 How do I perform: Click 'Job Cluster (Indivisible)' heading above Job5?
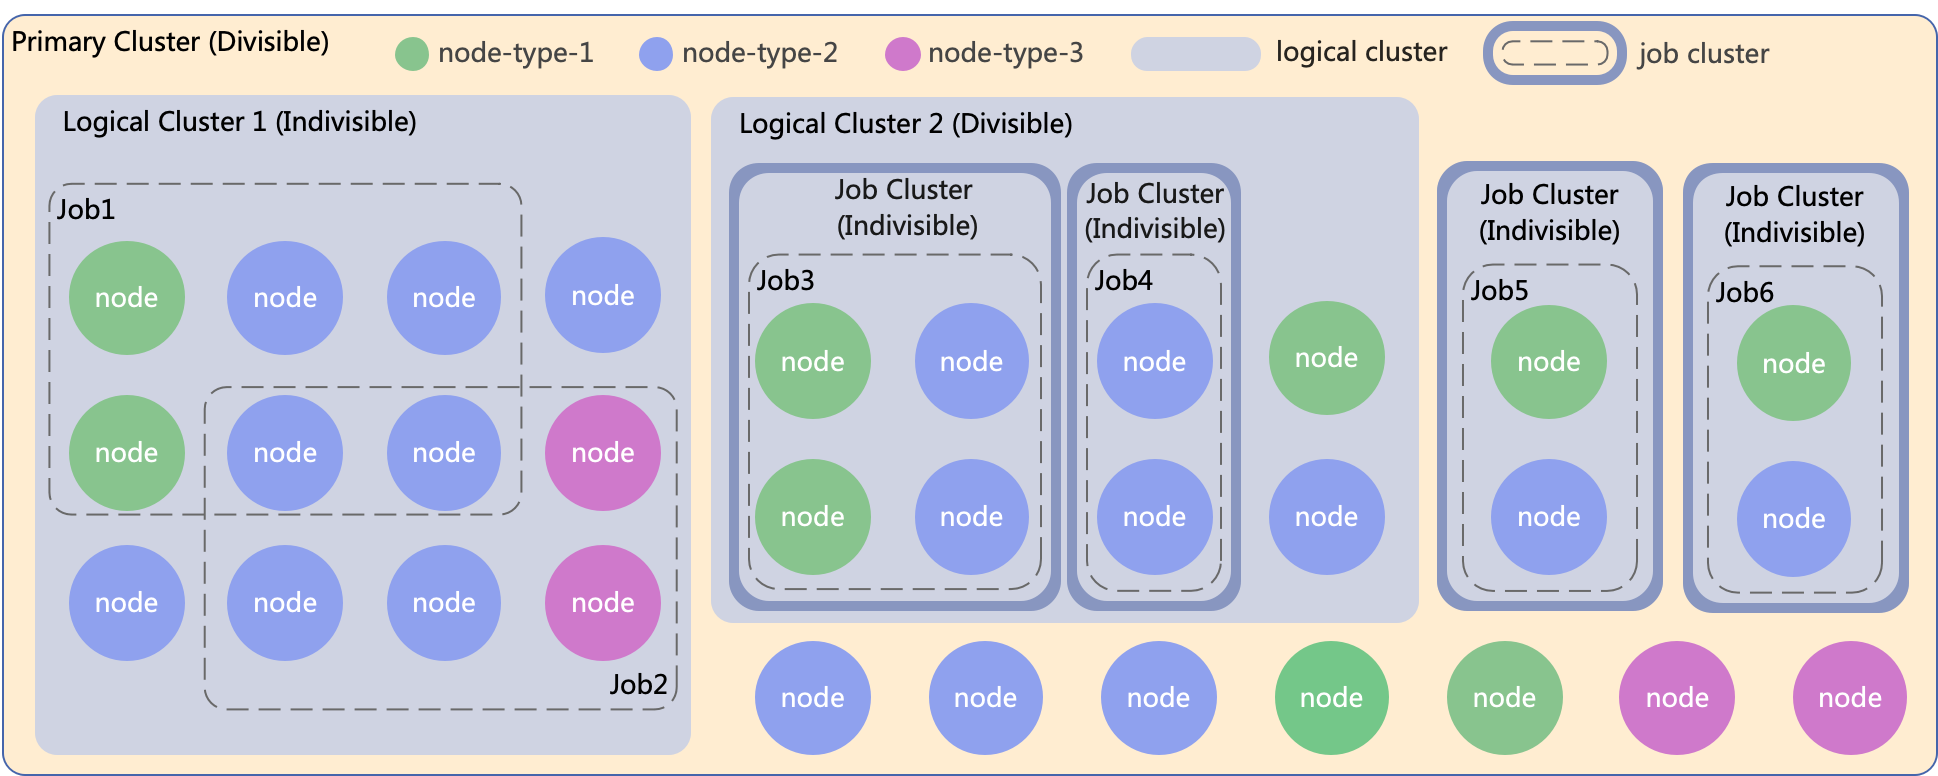point(1549,213)
